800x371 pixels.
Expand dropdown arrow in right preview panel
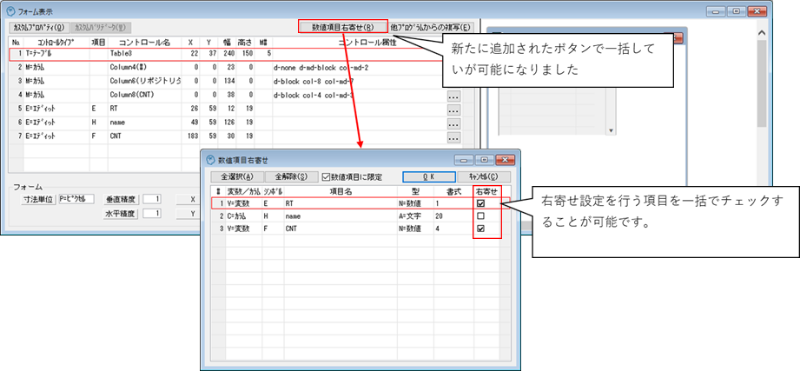coord(610,131)
